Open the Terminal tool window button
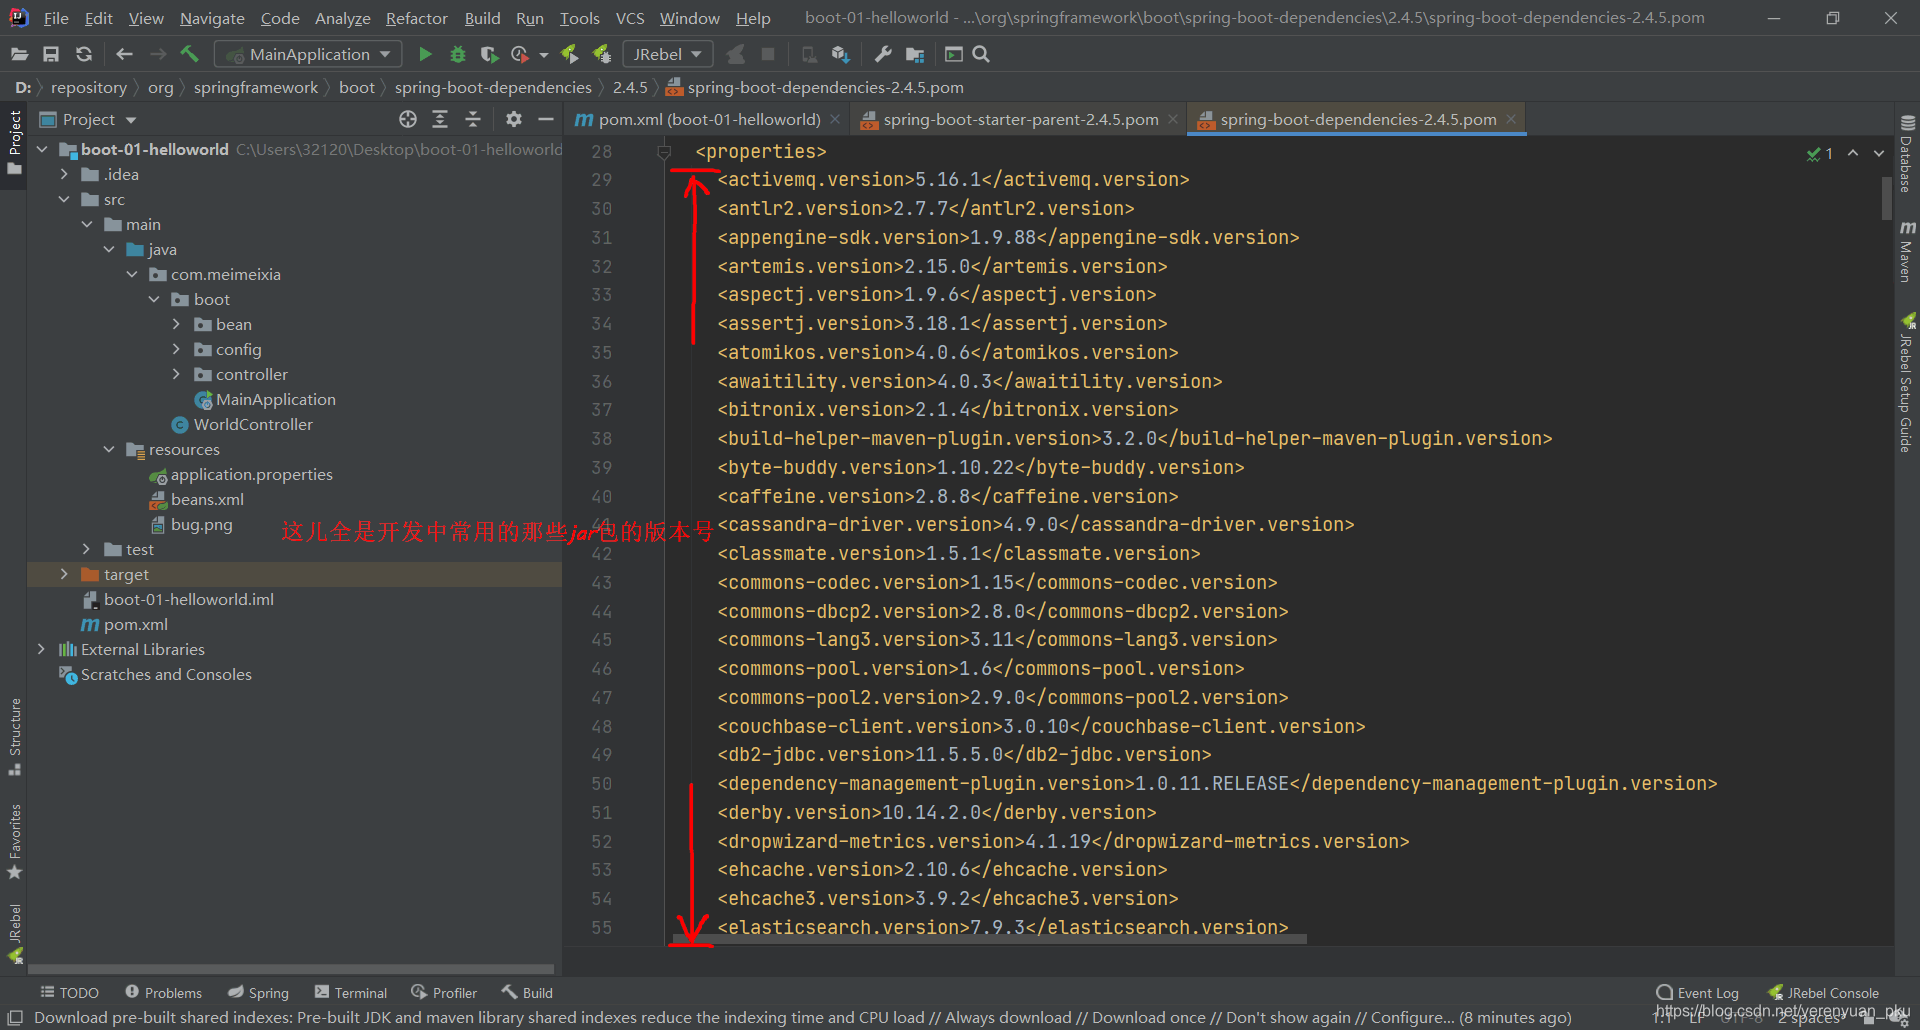Image resolution: width=1920 pixels, height=1030 pixels. click(351, 992)
